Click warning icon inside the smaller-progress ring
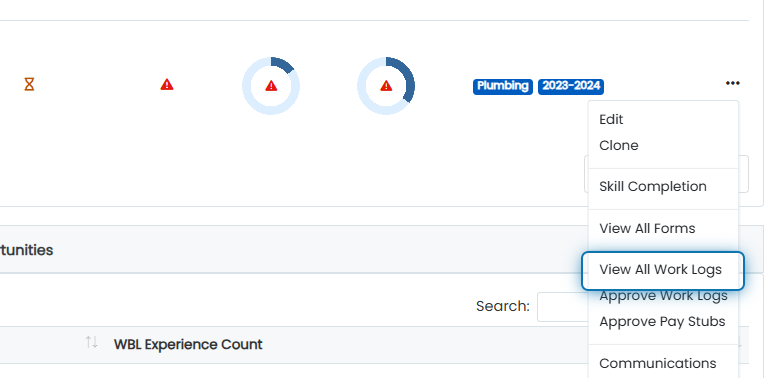 coord(271,86)
